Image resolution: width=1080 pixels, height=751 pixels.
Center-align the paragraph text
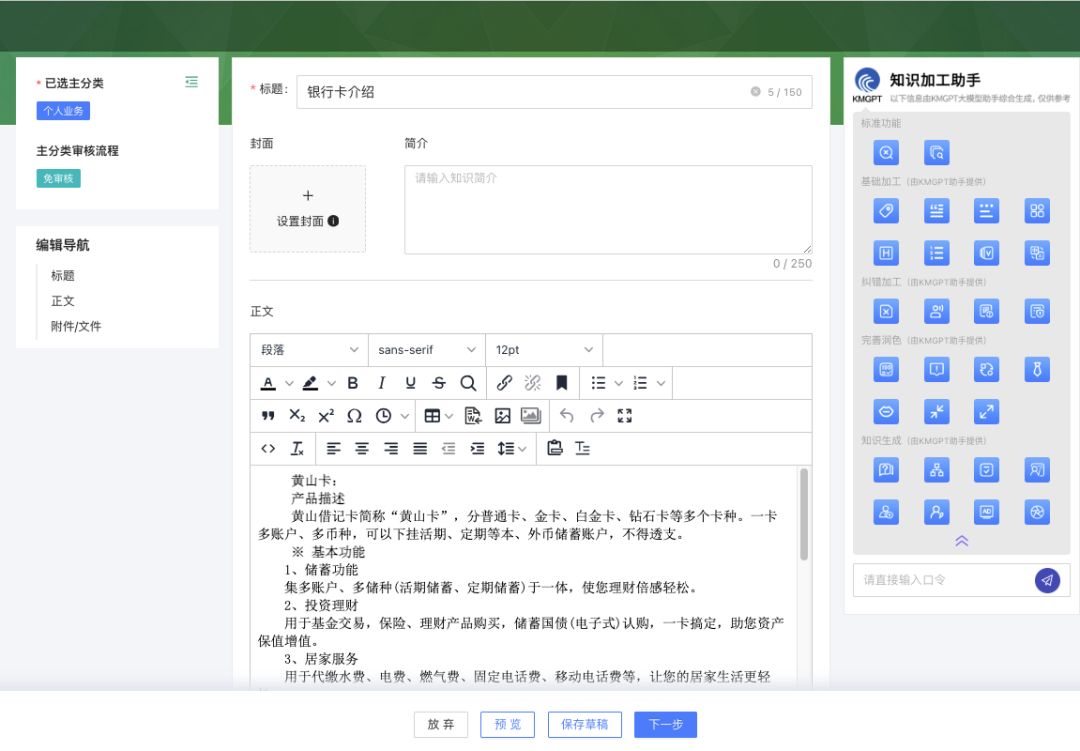pos(362,449)
